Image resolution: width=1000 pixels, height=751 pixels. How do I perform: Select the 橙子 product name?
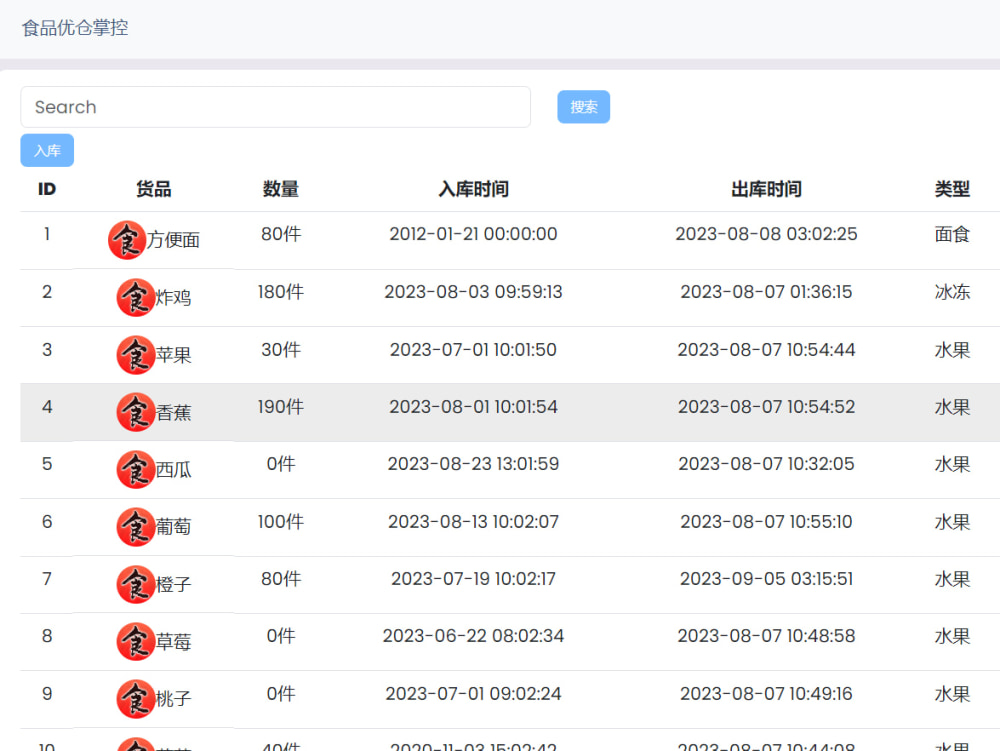point(173,585)
